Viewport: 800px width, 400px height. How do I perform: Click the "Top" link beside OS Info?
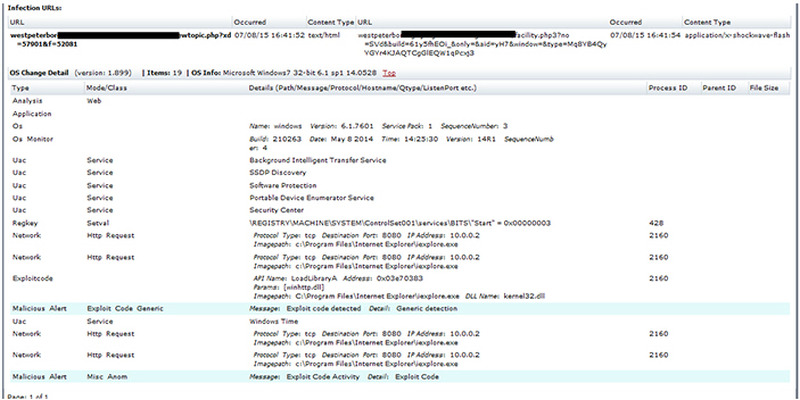click(389, 73)
